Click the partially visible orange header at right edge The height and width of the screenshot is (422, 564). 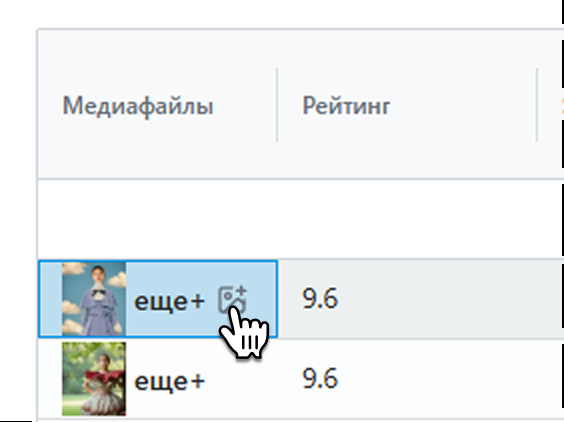click(562, 105)
